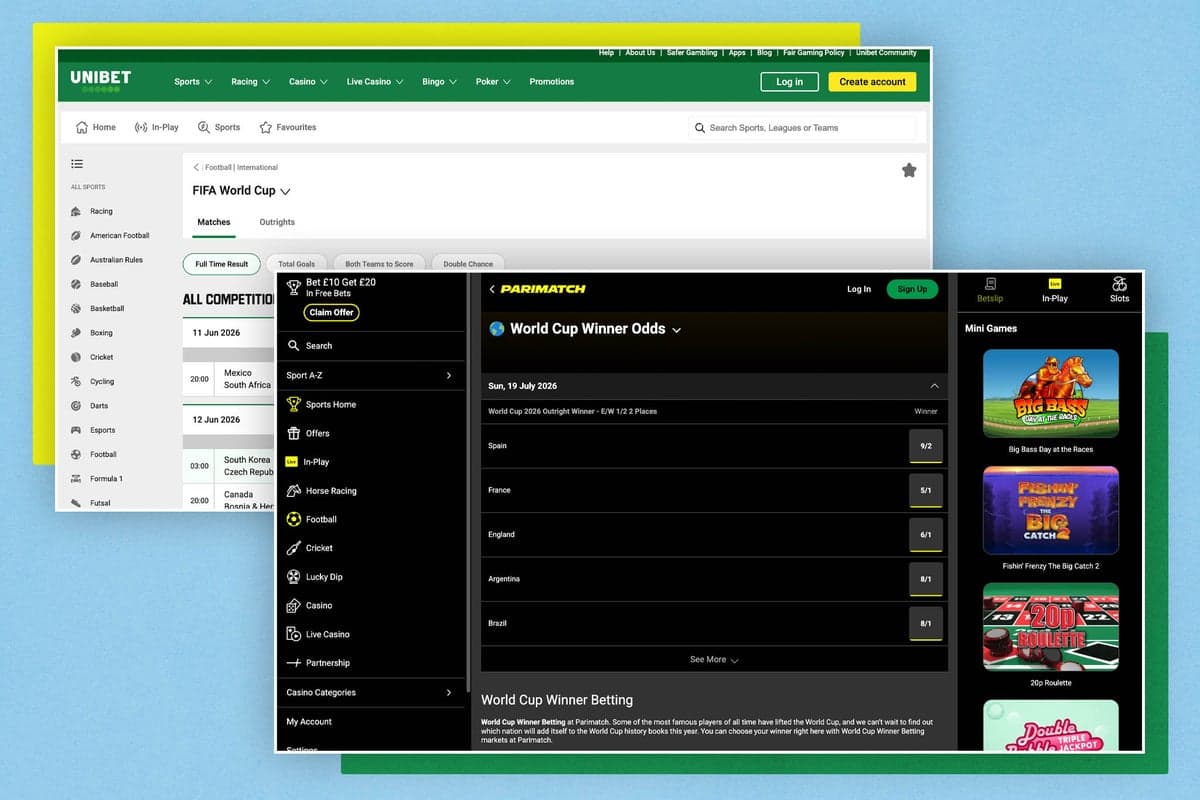Viewport: 1200px width, 800px height.
Task: Expand Unibet Casino top menu
Action: pos(308,82)
